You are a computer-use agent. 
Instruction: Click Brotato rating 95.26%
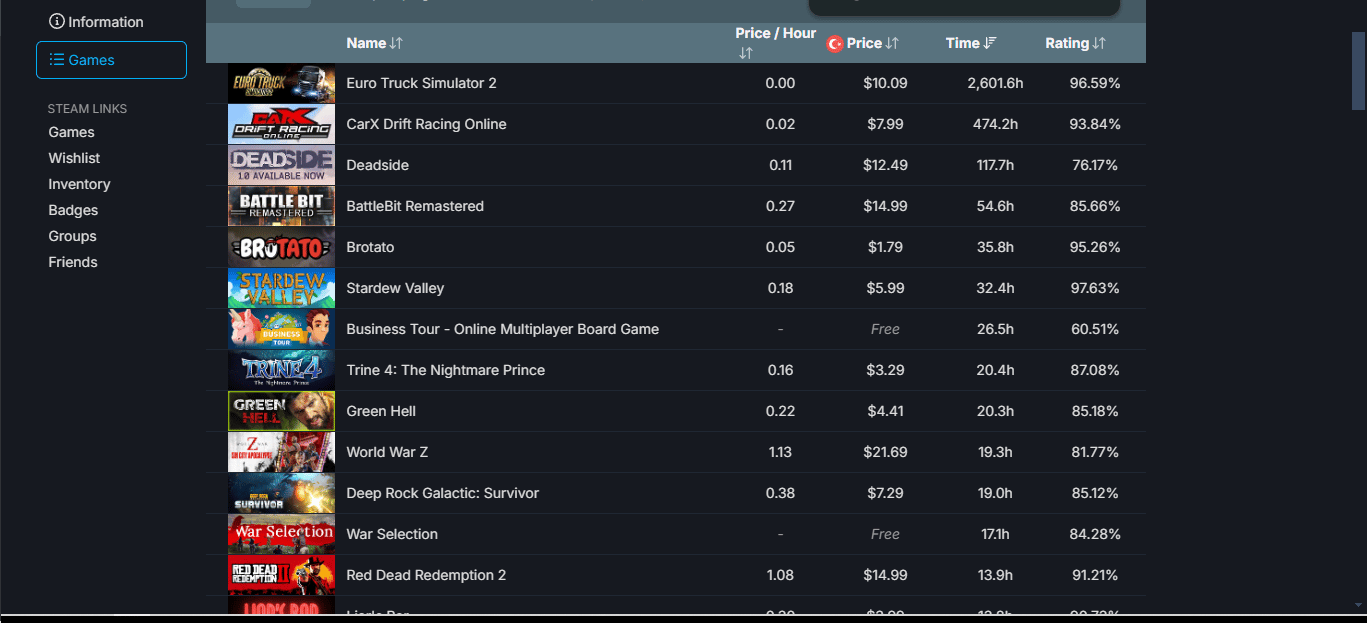(x=1095, y=247)
